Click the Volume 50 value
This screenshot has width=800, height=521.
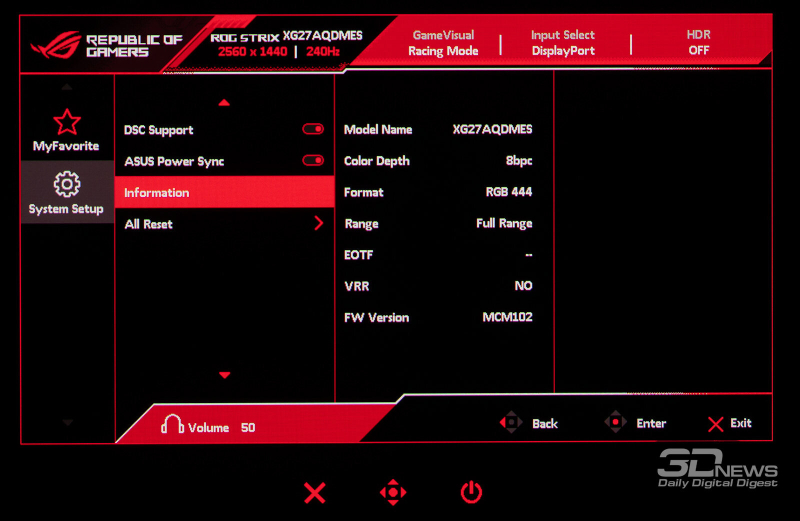[x=248, y=427]
